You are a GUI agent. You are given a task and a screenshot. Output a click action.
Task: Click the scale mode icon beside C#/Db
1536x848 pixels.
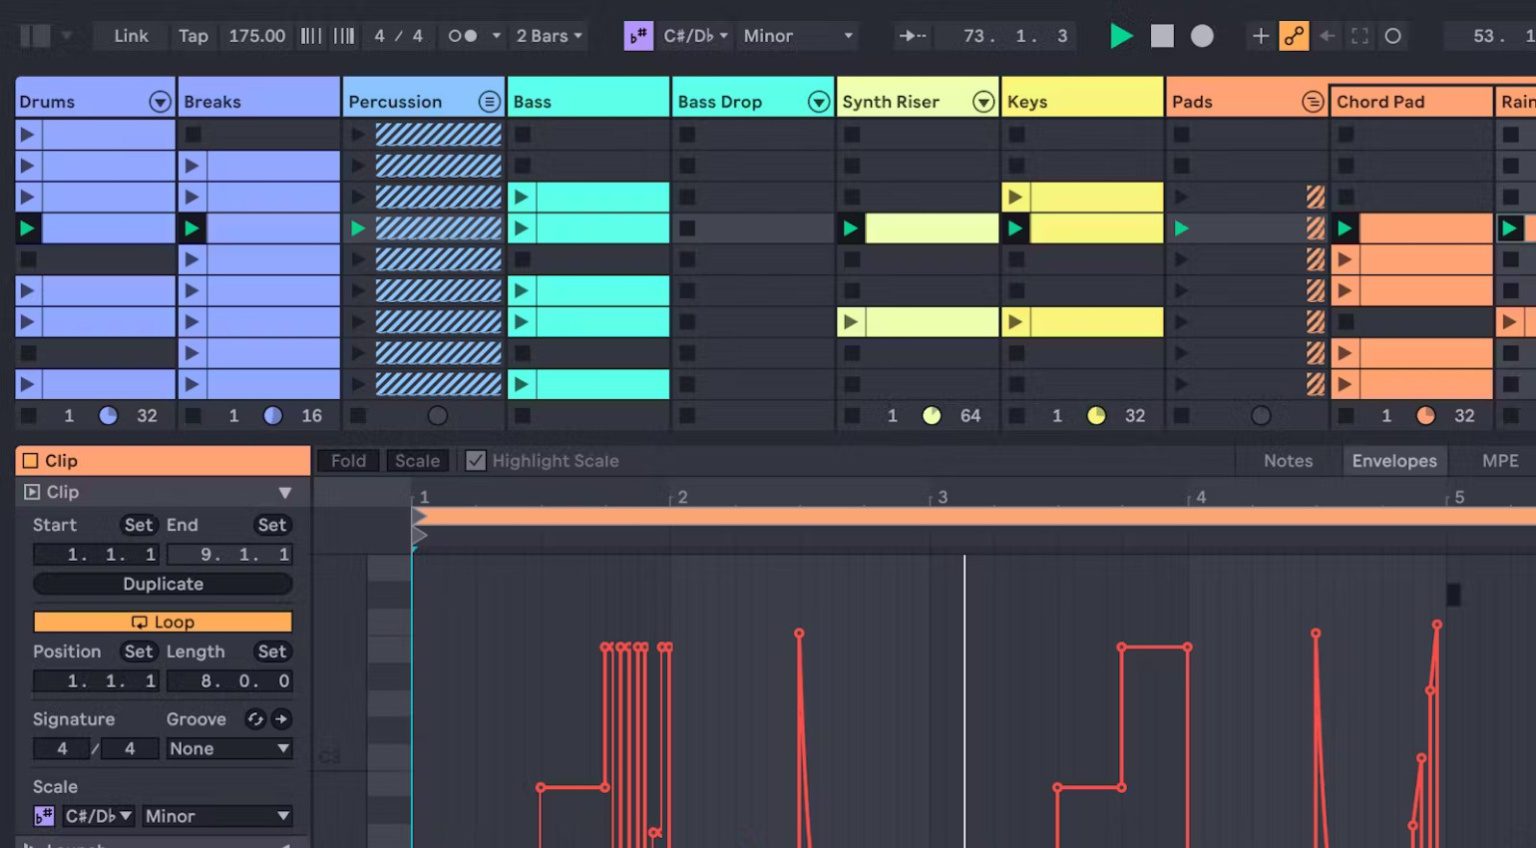[638, 36]
